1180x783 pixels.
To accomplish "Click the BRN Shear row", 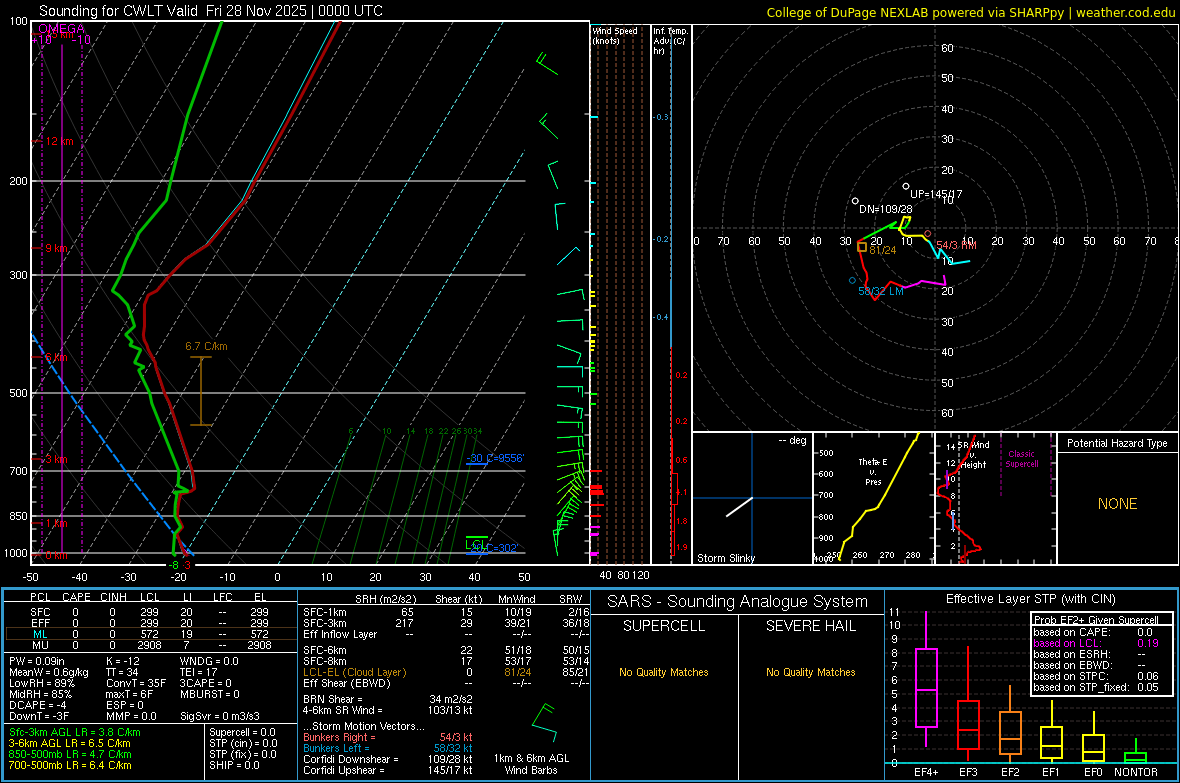I will (388, 699).
